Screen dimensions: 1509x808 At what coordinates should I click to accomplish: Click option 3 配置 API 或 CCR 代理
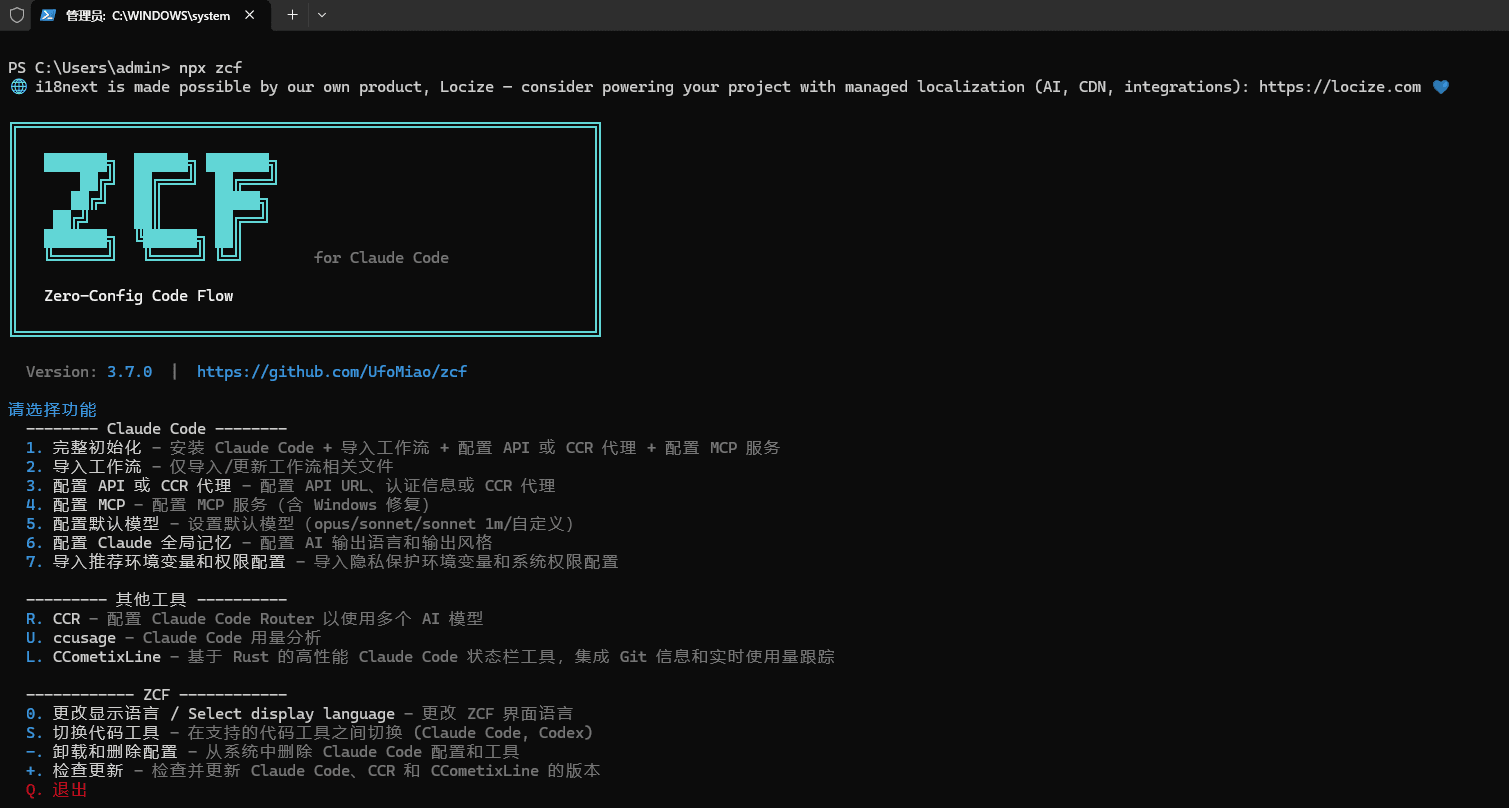(x=291, y=486)
